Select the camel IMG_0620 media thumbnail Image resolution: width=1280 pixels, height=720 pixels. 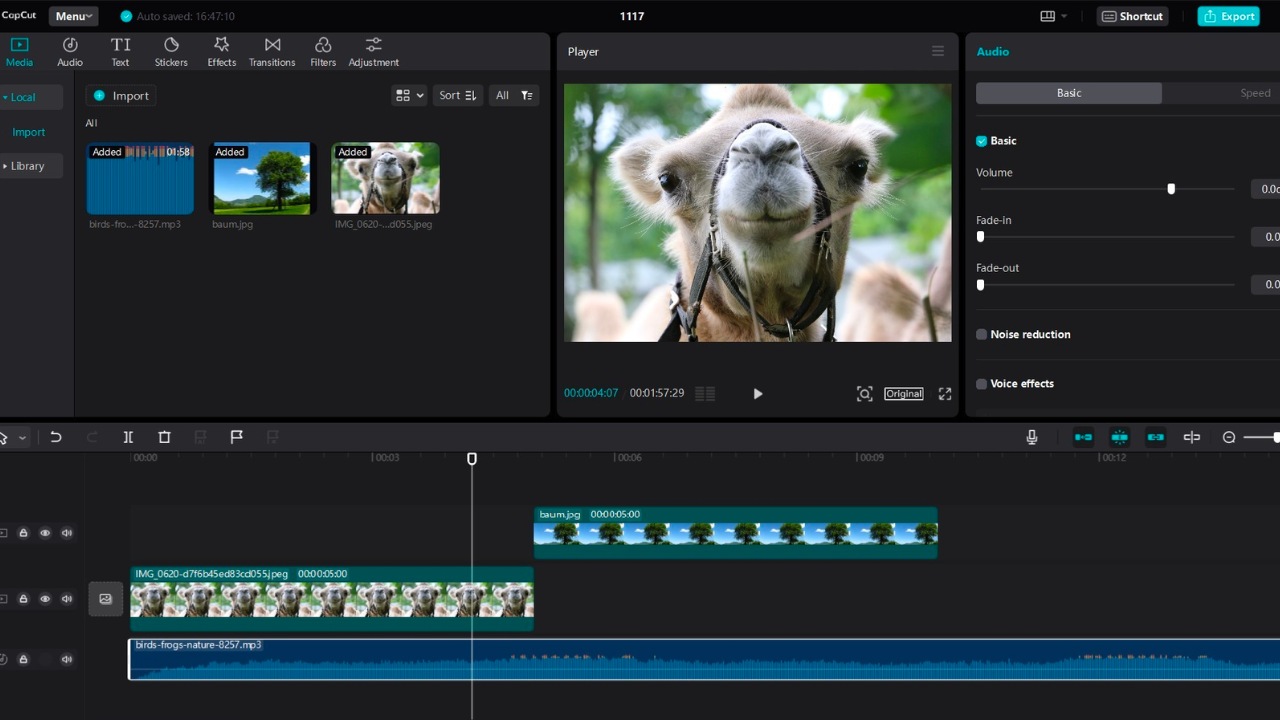pyautogui.click(x=385, y=178)
